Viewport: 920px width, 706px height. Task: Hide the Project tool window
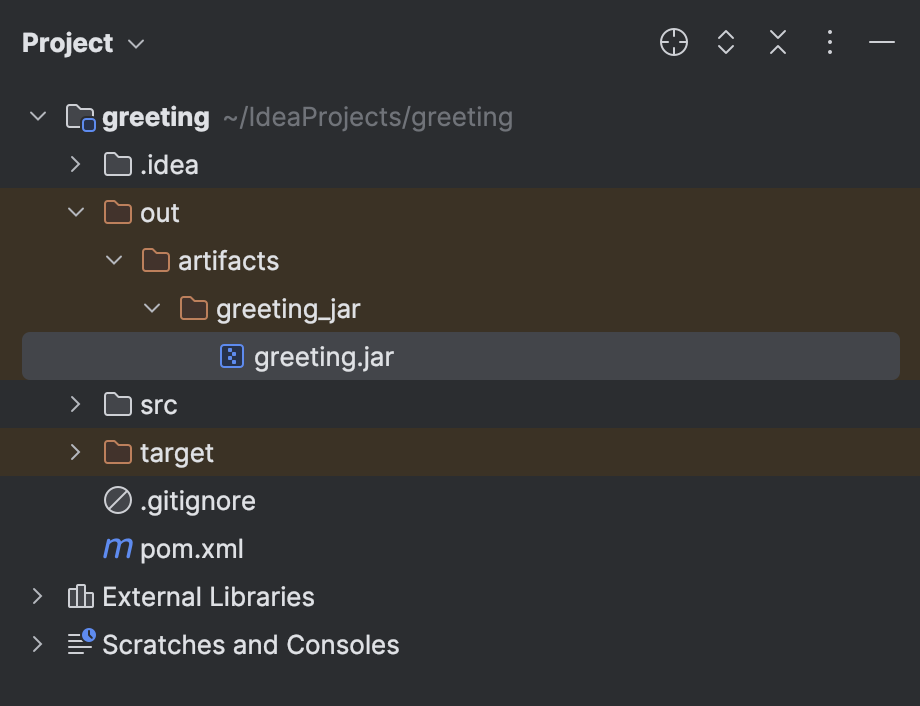coord(881,42)
